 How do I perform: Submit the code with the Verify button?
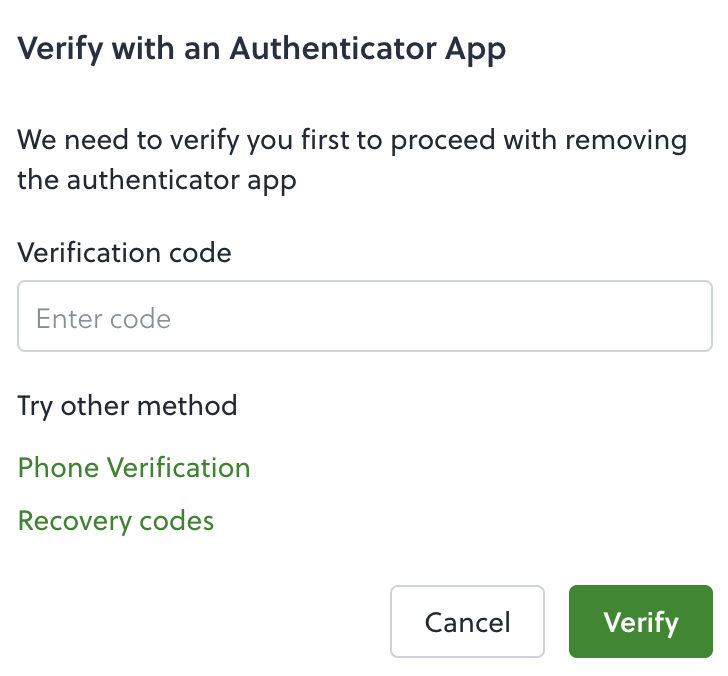(x=640, y=621)
